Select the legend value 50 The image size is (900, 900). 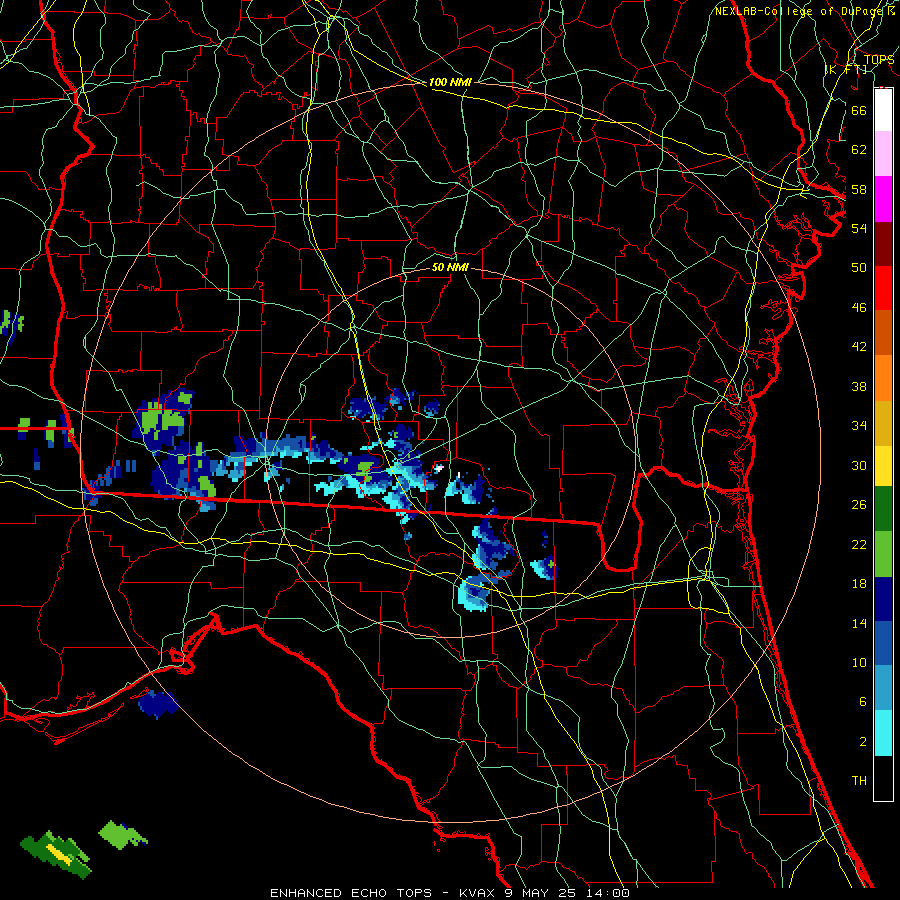[859, 268]
